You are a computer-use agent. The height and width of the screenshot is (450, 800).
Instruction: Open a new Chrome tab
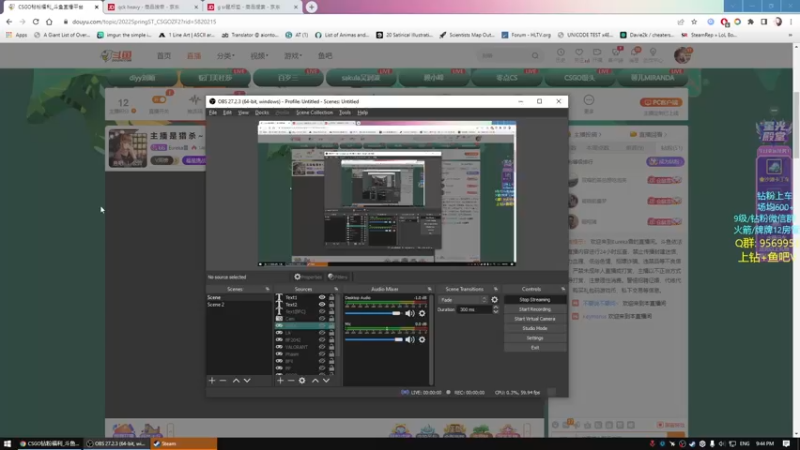(311, 7)
